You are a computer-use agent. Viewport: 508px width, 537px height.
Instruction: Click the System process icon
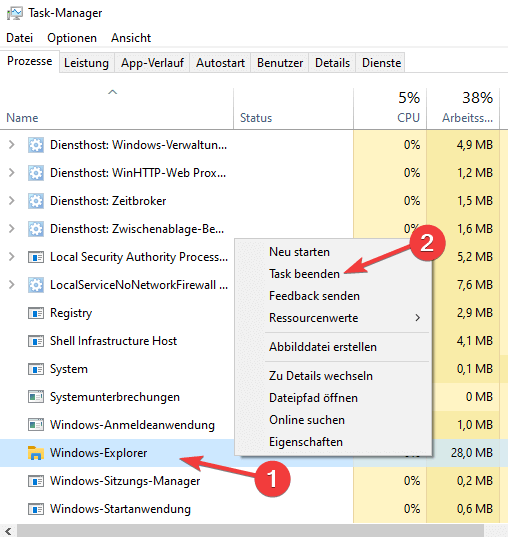[36, 369]
